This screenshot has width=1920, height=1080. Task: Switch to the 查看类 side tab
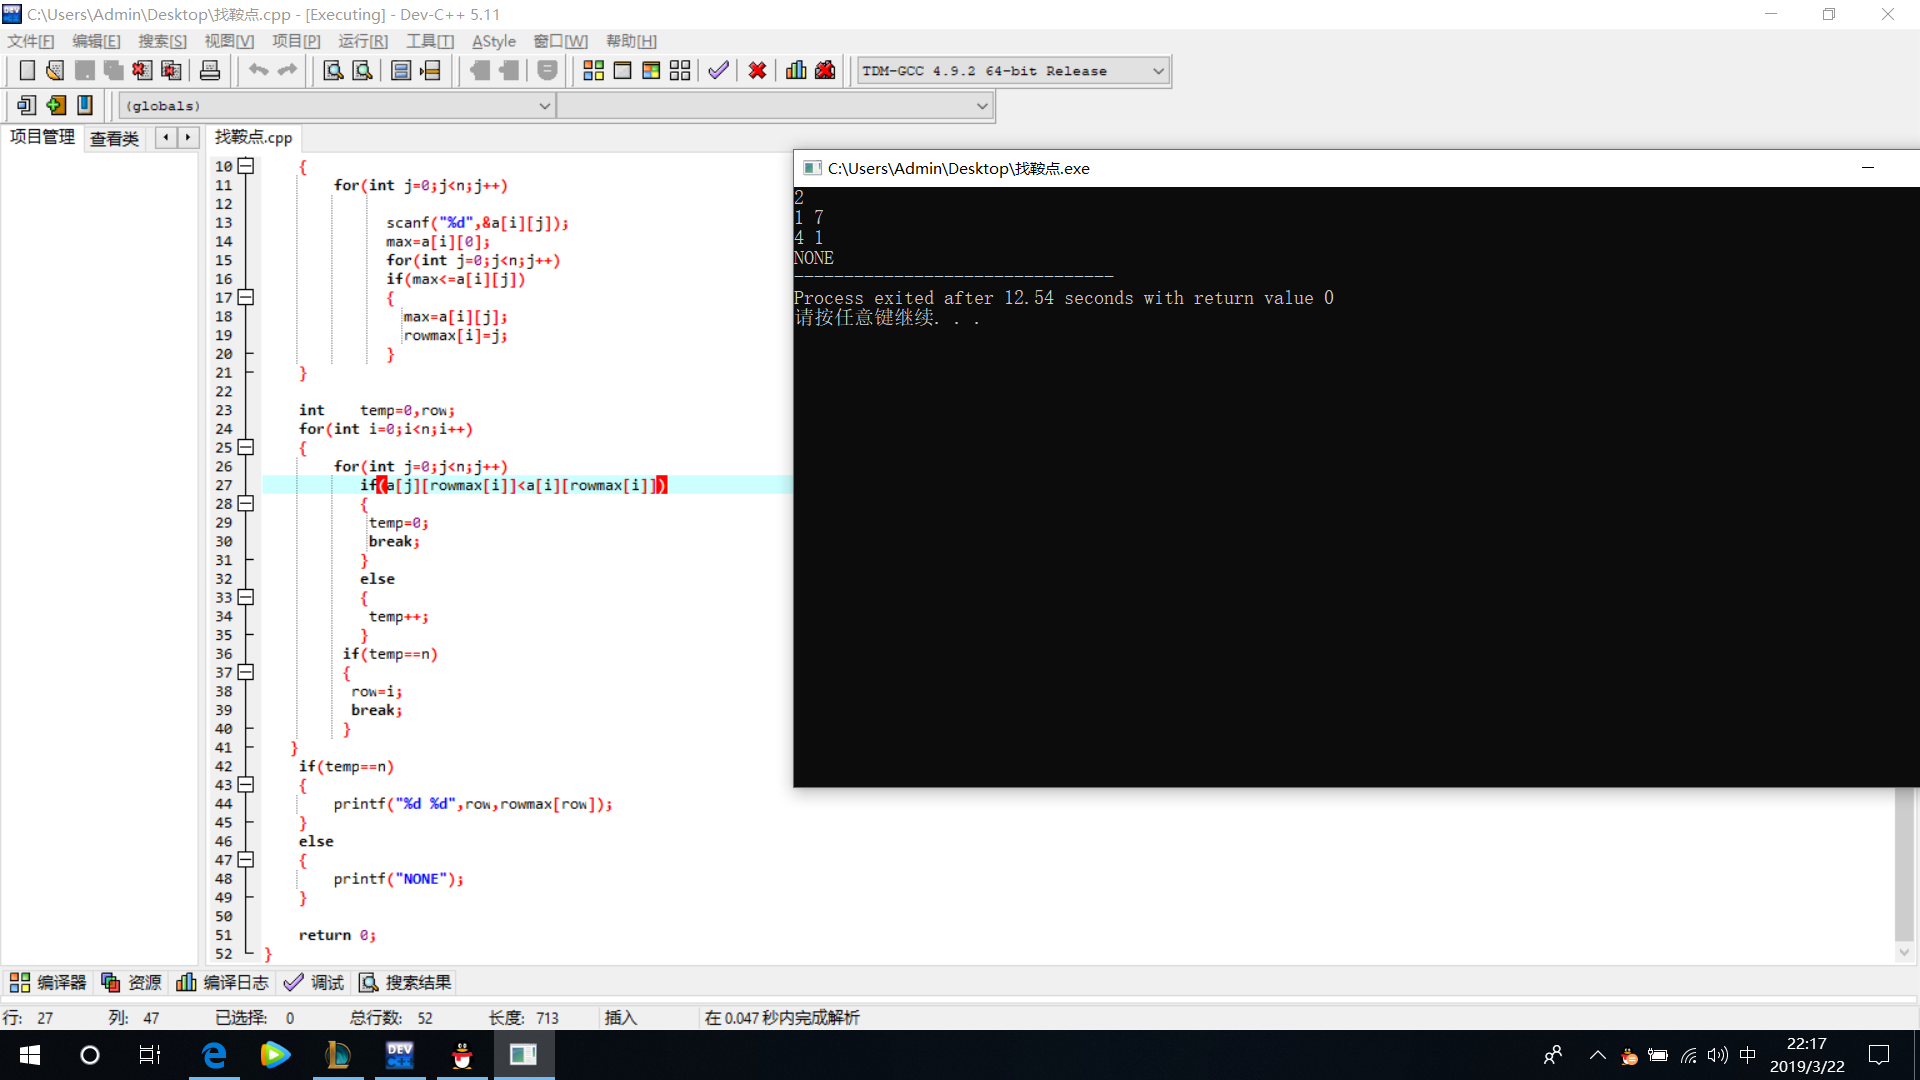point(115,139)
